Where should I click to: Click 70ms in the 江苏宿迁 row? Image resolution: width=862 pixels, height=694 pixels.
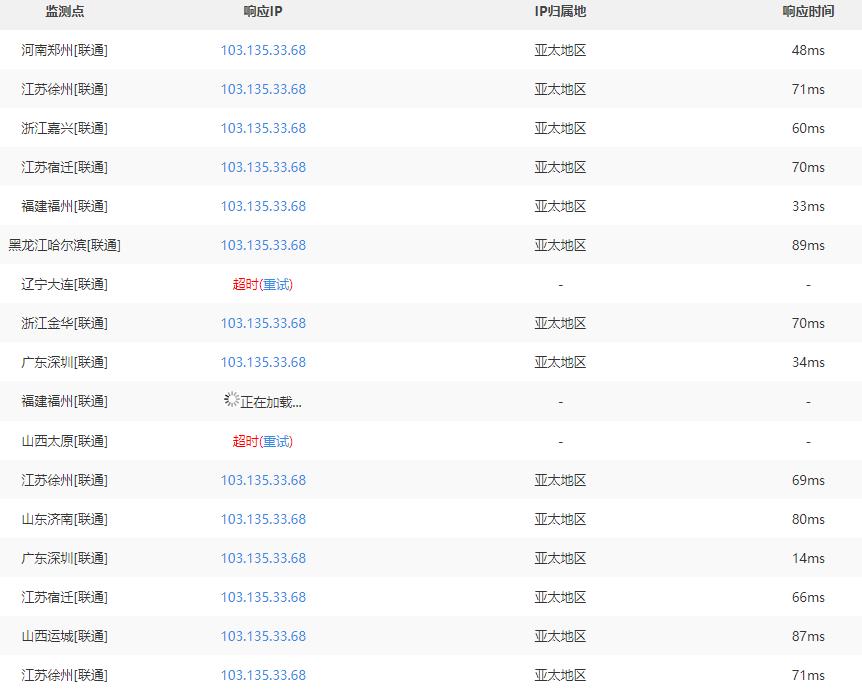pos(808,167)
